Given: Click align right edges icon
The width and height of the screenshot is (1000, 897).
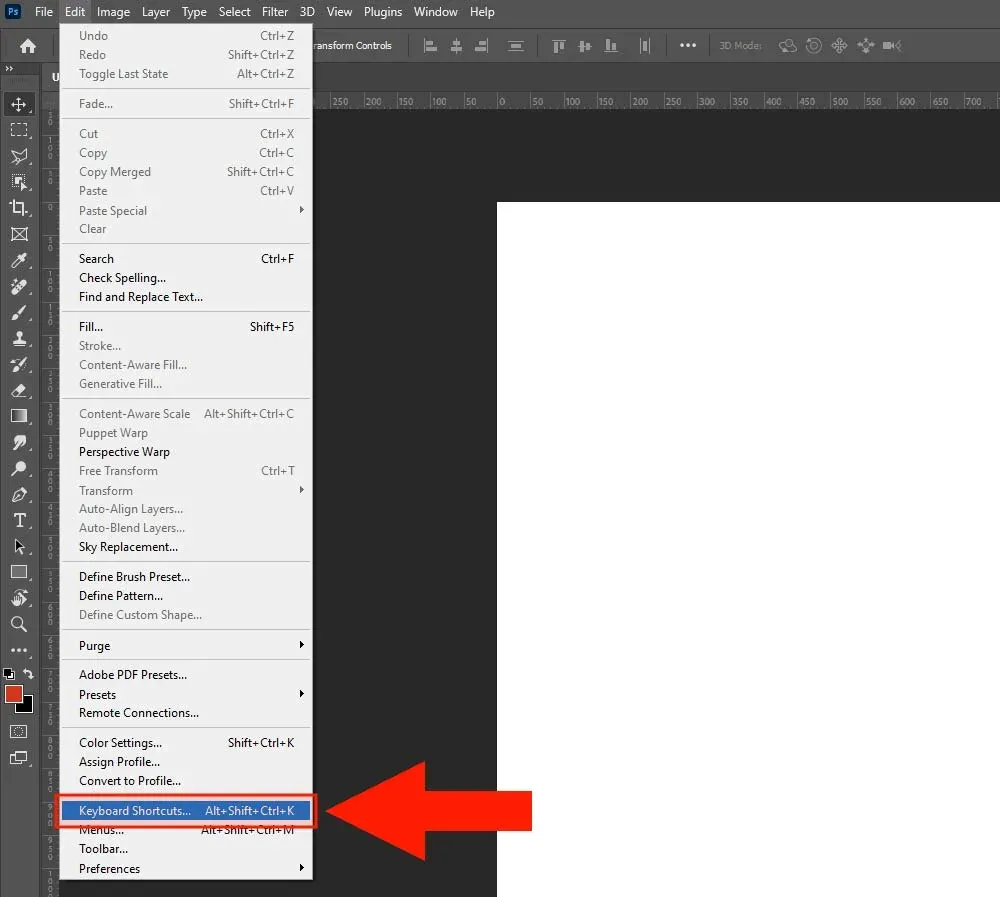Looking at the screenshot, I should [x=482, y=46].
